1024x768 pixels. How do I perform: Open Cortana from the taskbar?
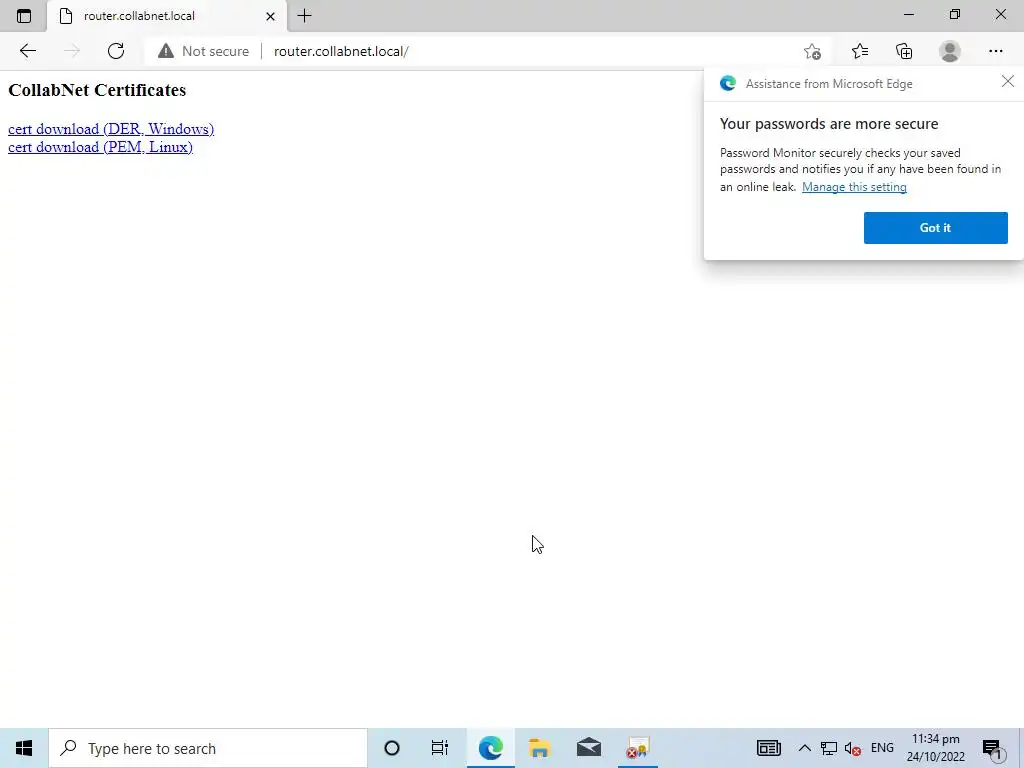[392, 748]
